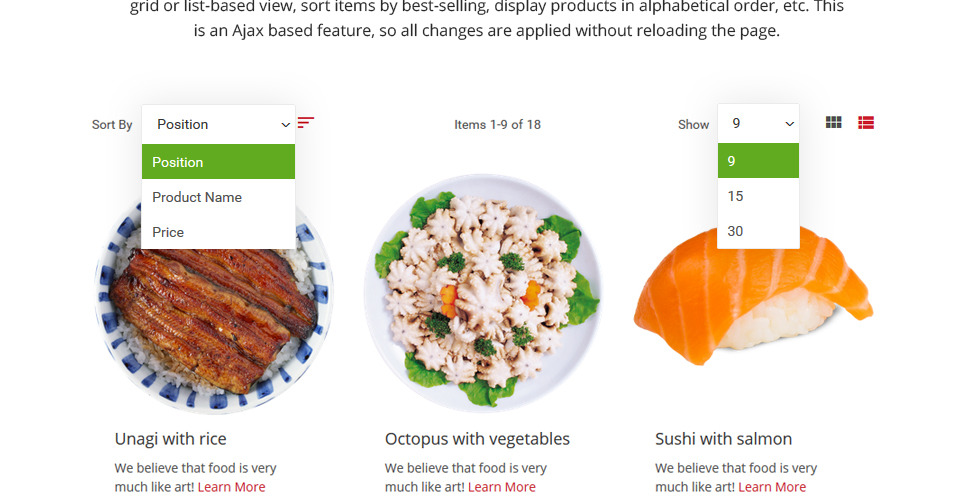
Task: Switch to grid view
Action: tap(833, 123)
